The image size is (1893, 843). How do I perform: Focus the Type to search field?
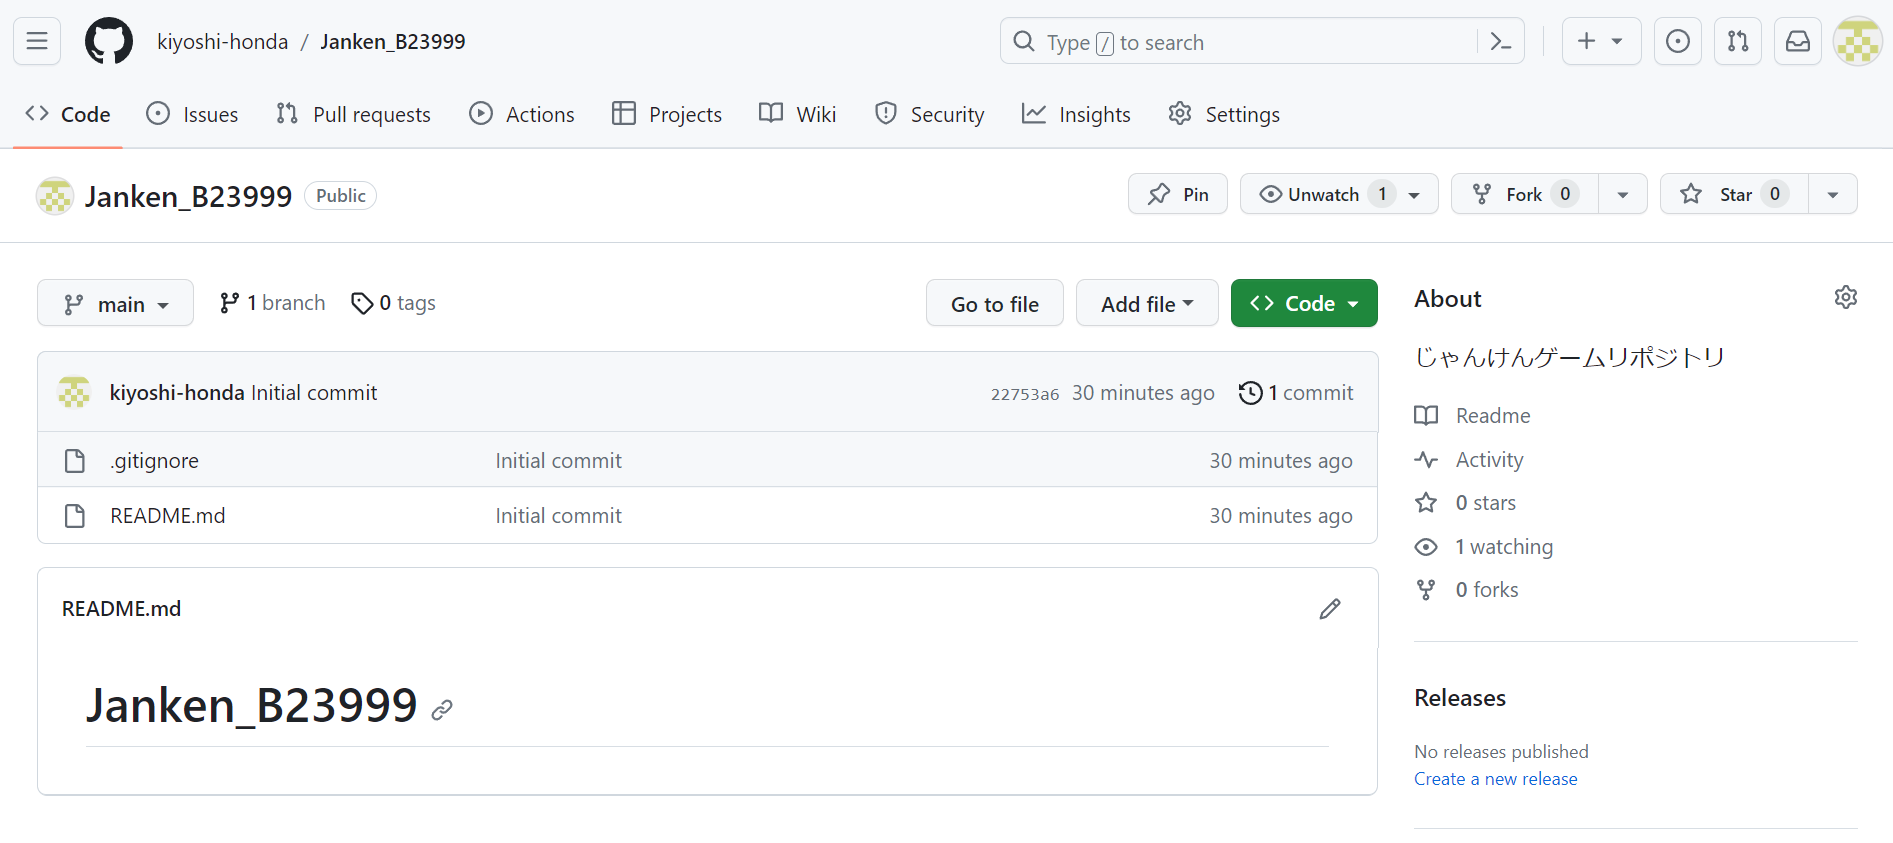click(x=1240, y=42)
